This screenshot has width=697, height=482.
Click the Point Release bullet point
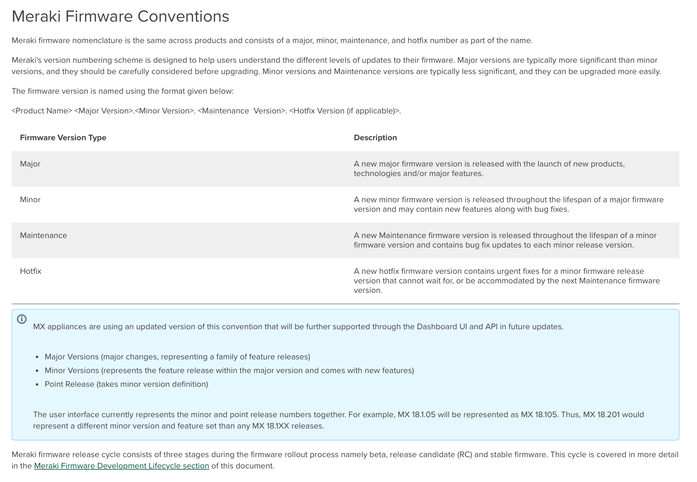pyautogui.click(x=125, y=384)
